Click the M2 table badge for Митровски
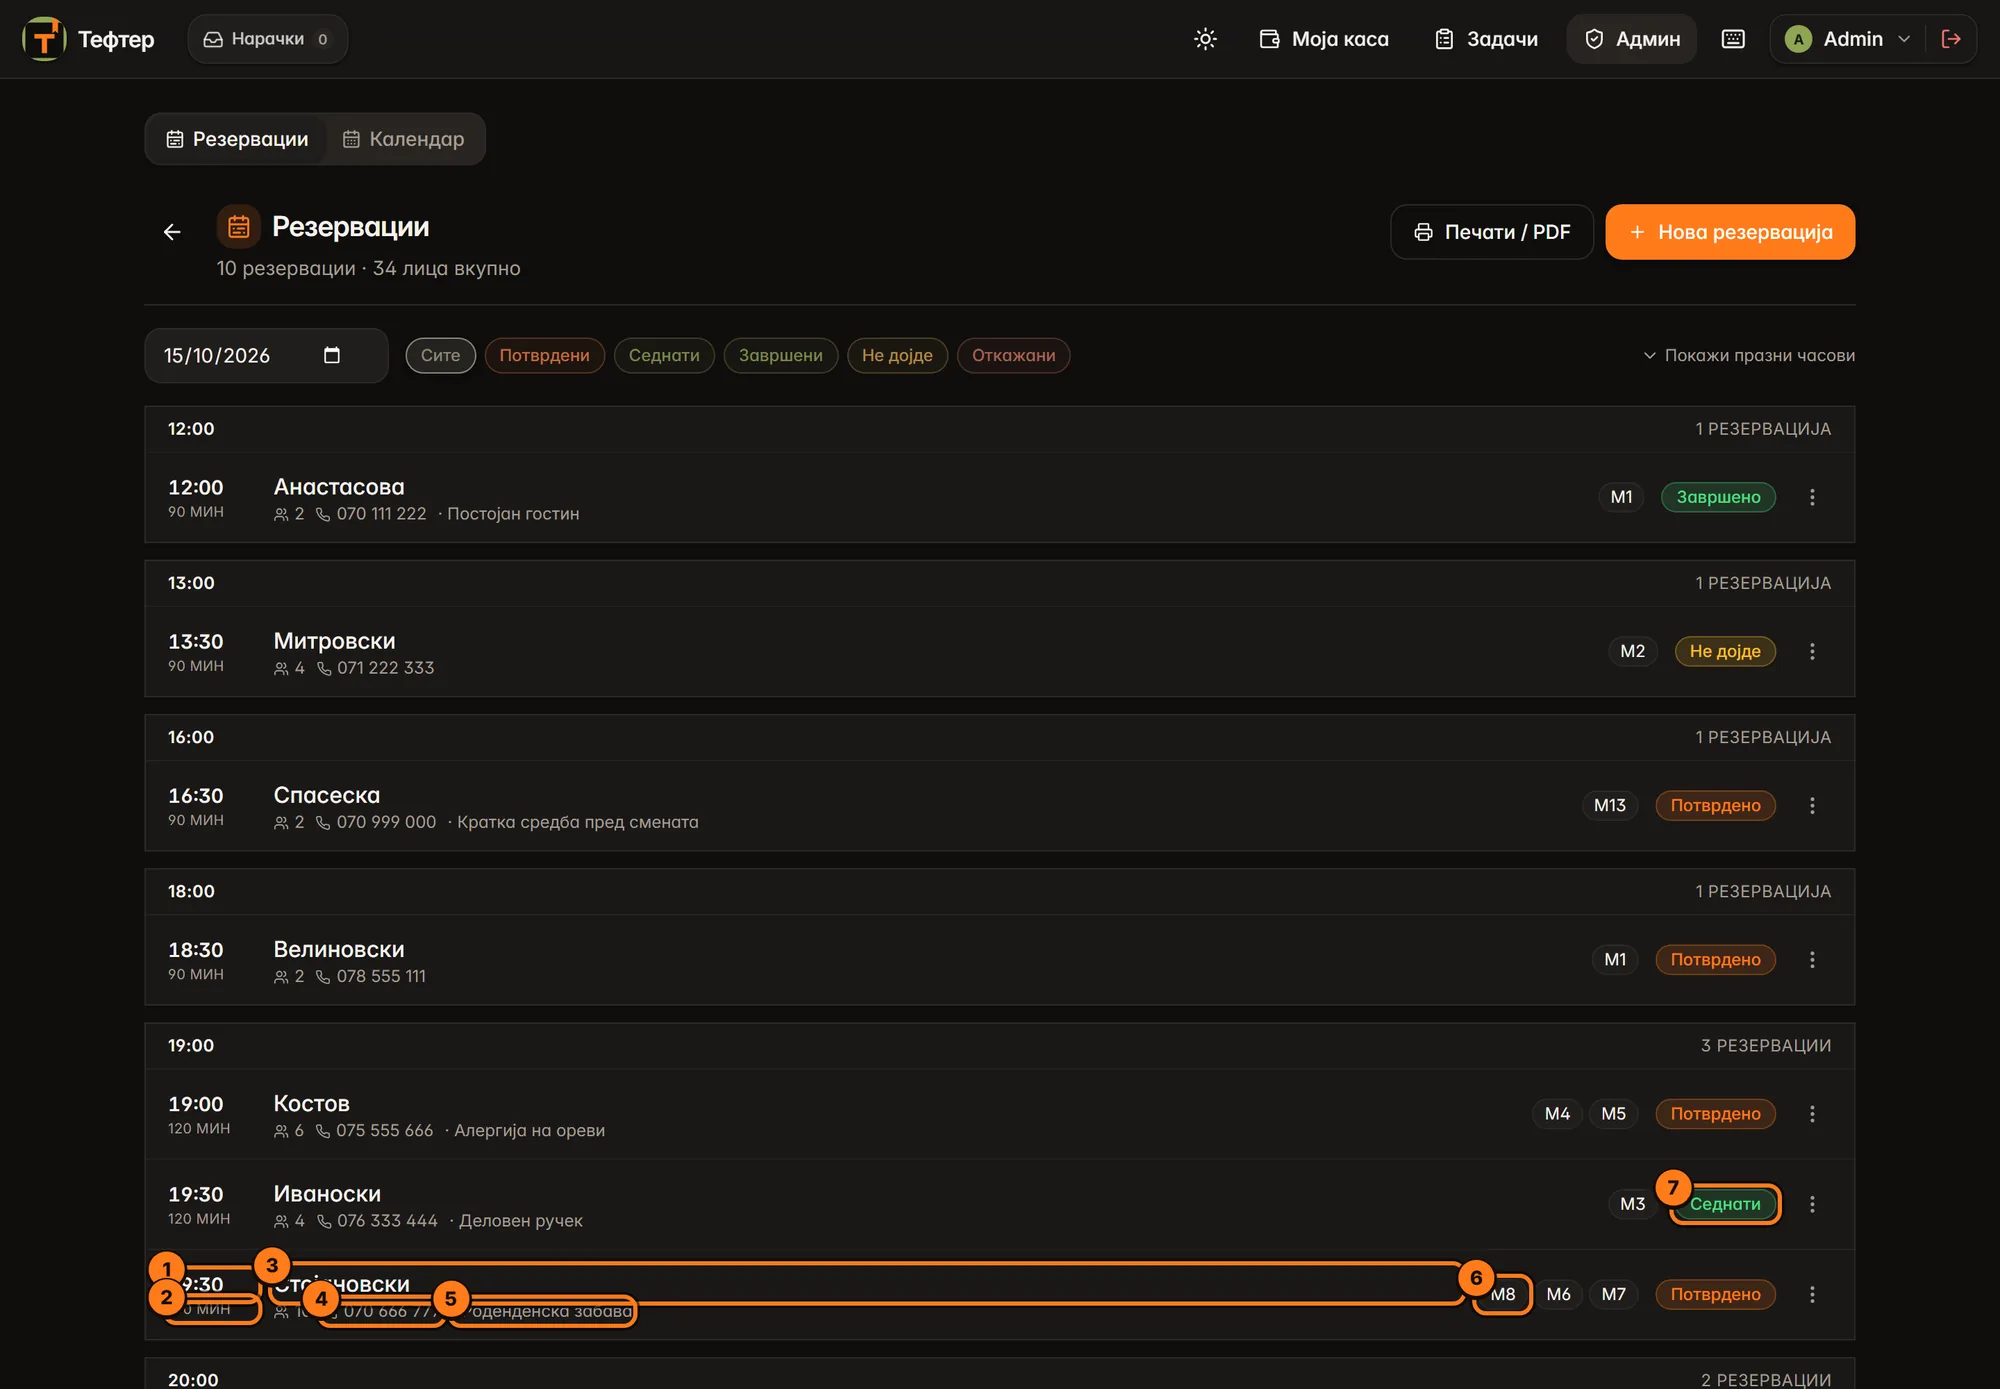This screenshot has width=2000, height=1389. pyautogui.click(x=1632, y=651)
